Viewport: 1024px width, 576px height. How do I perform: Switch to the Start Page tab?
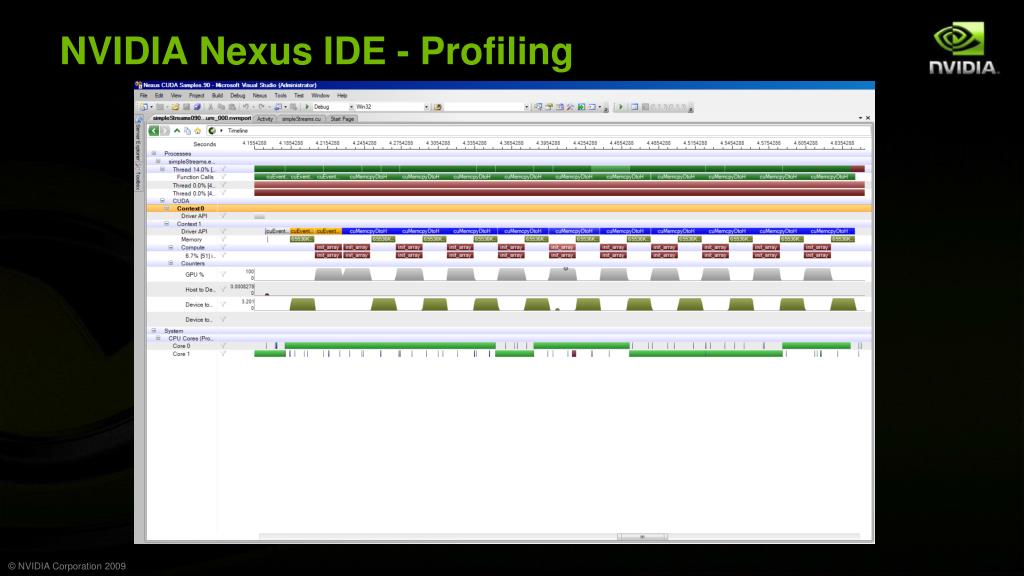point(342,119)
